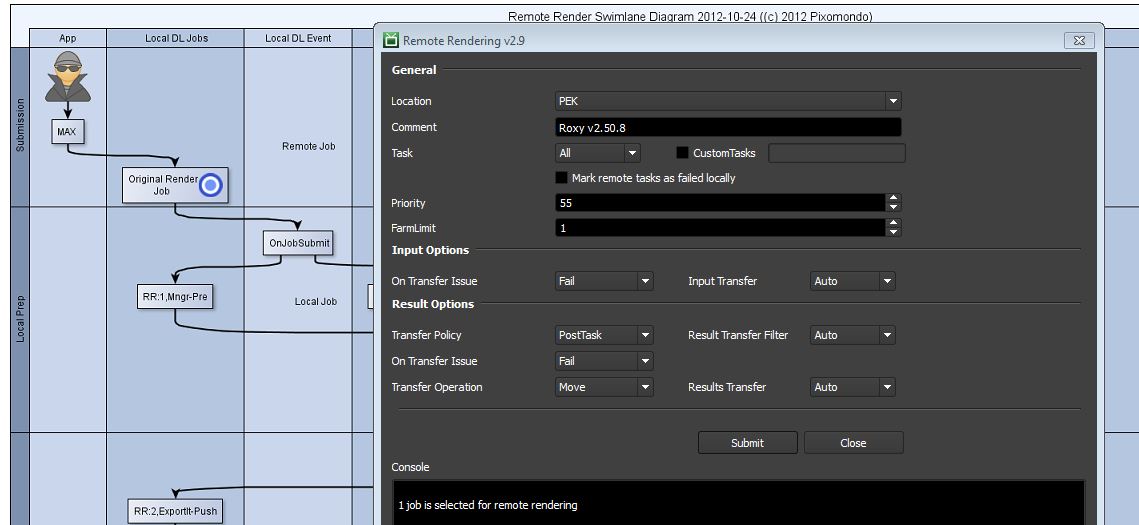Decrease Priority with the down arrow
This screenshot has height=525, width=1139.
coord(894,208)
